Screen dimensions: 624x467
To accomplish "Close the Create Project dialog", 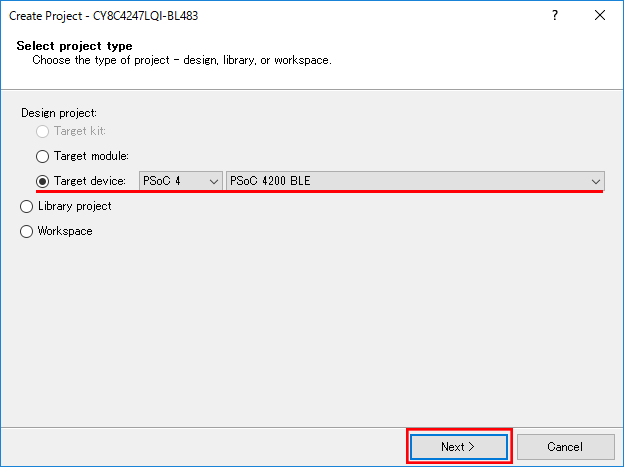I will [x=600, y=15].
